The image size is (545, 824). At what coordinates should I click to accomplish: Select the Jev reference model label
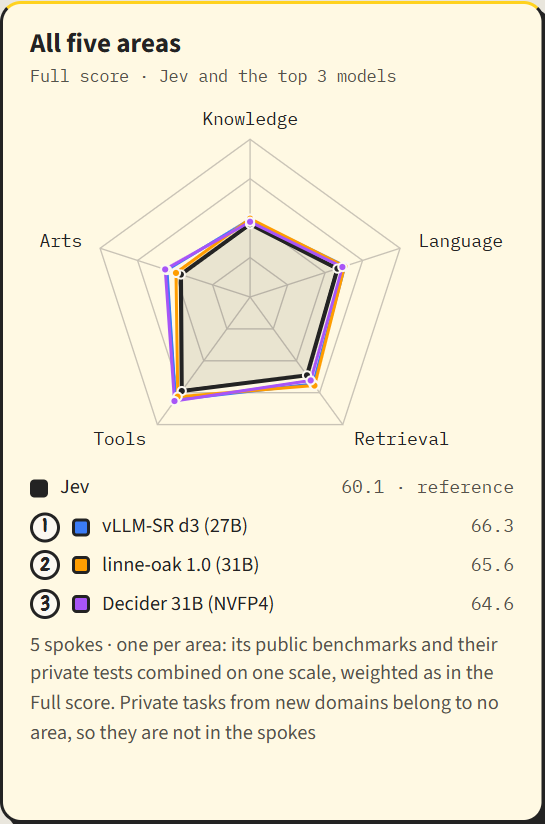point(75,487)
